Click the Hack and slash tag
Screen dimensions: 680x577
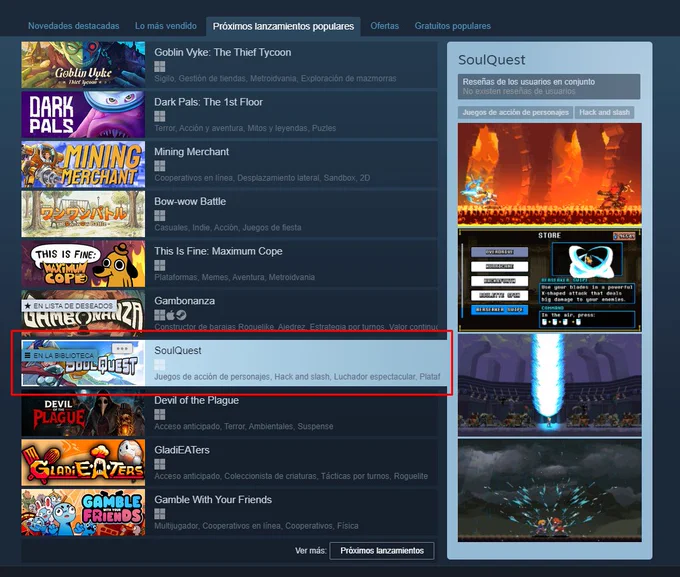[604, 112]
